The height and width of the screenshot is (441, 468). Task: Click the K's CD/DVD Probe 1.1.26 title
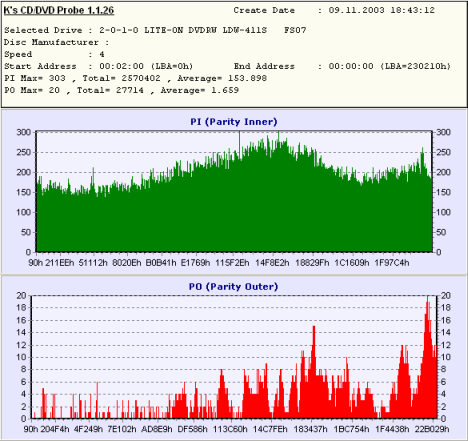pyautogui.click(x=59, y=10)
